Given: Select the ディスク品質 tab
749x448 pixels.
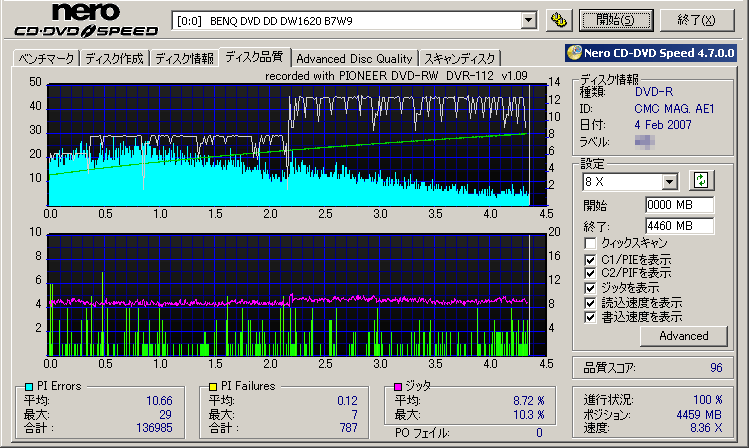Looking at the screenshot, I should click(254, 57).
